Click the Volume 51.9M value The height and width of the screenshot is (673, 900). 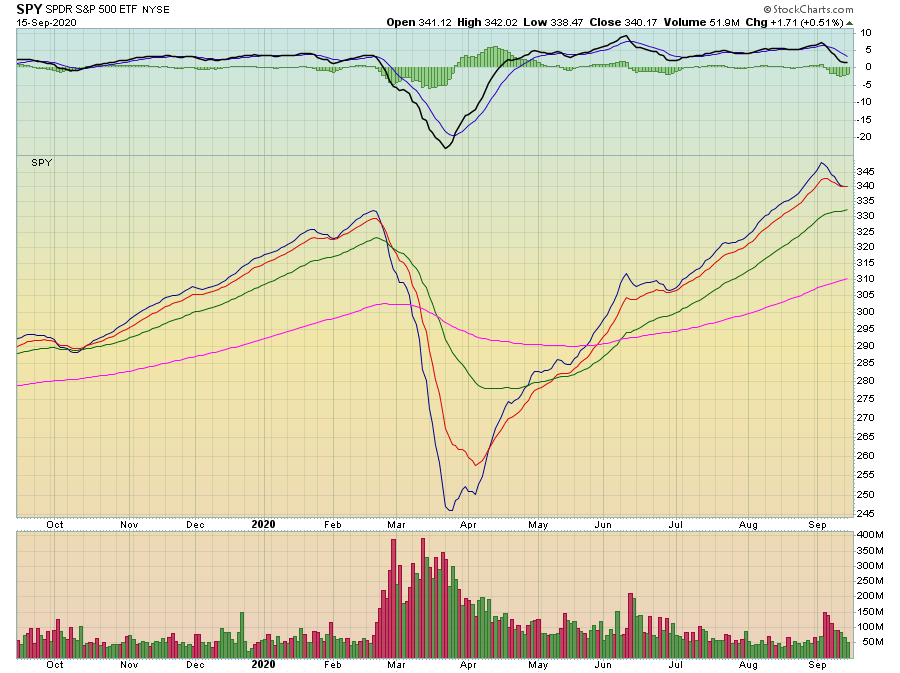[x=701, y=22]
